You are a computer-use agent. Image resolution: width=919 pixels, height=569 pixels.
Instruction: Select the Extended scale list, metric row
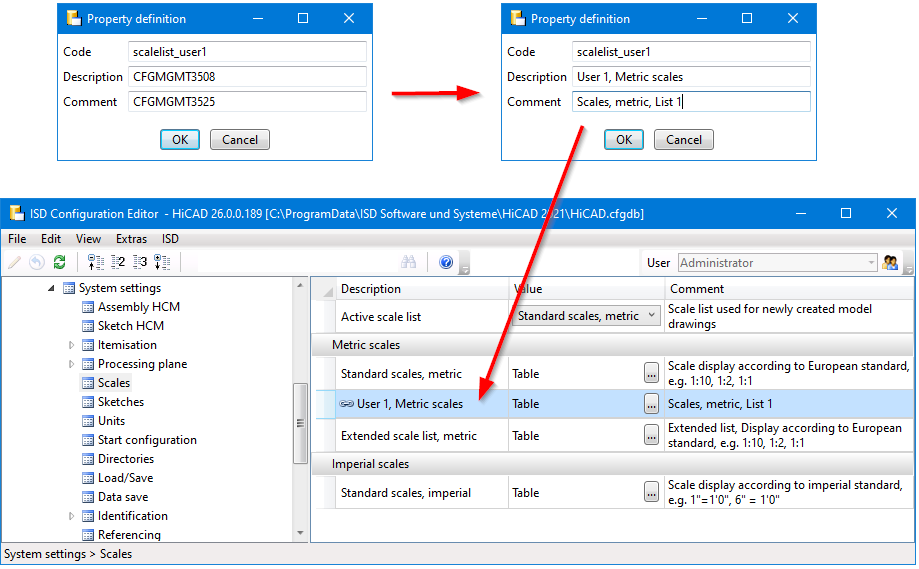coord(615,435)
